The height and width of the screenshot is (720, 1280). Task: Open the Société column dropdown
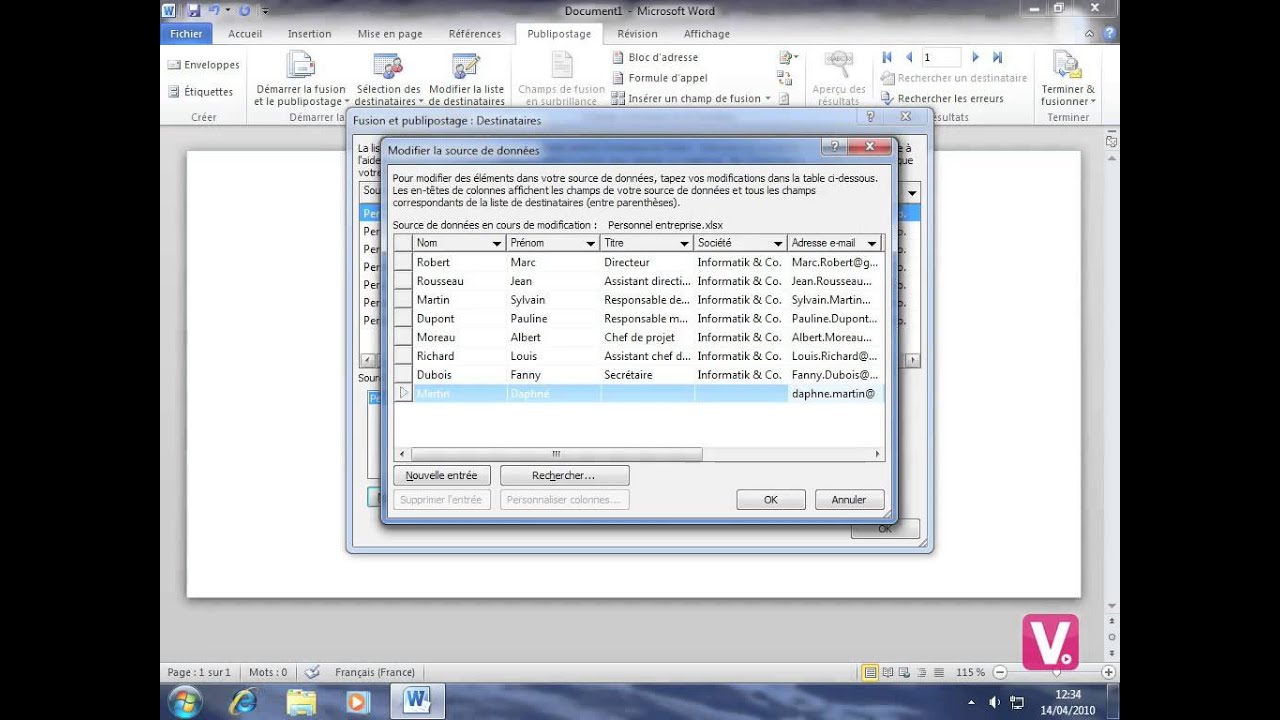[778, 243]
